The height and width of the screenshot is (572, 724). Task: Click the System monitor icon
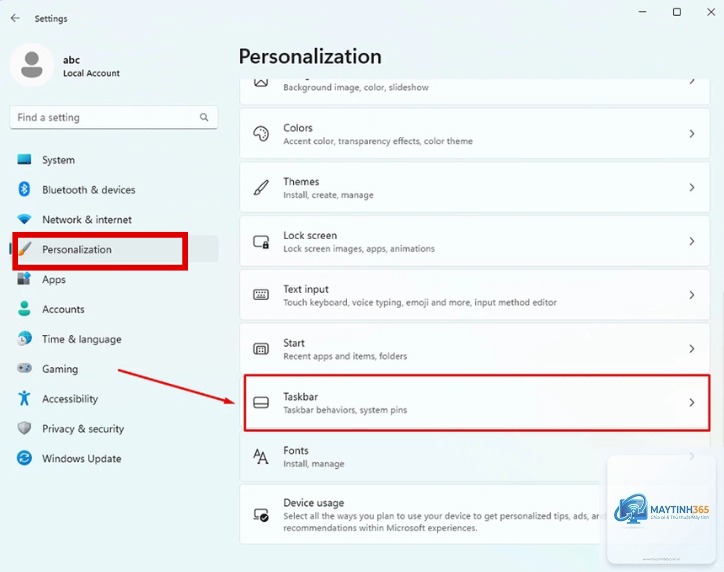24,159
